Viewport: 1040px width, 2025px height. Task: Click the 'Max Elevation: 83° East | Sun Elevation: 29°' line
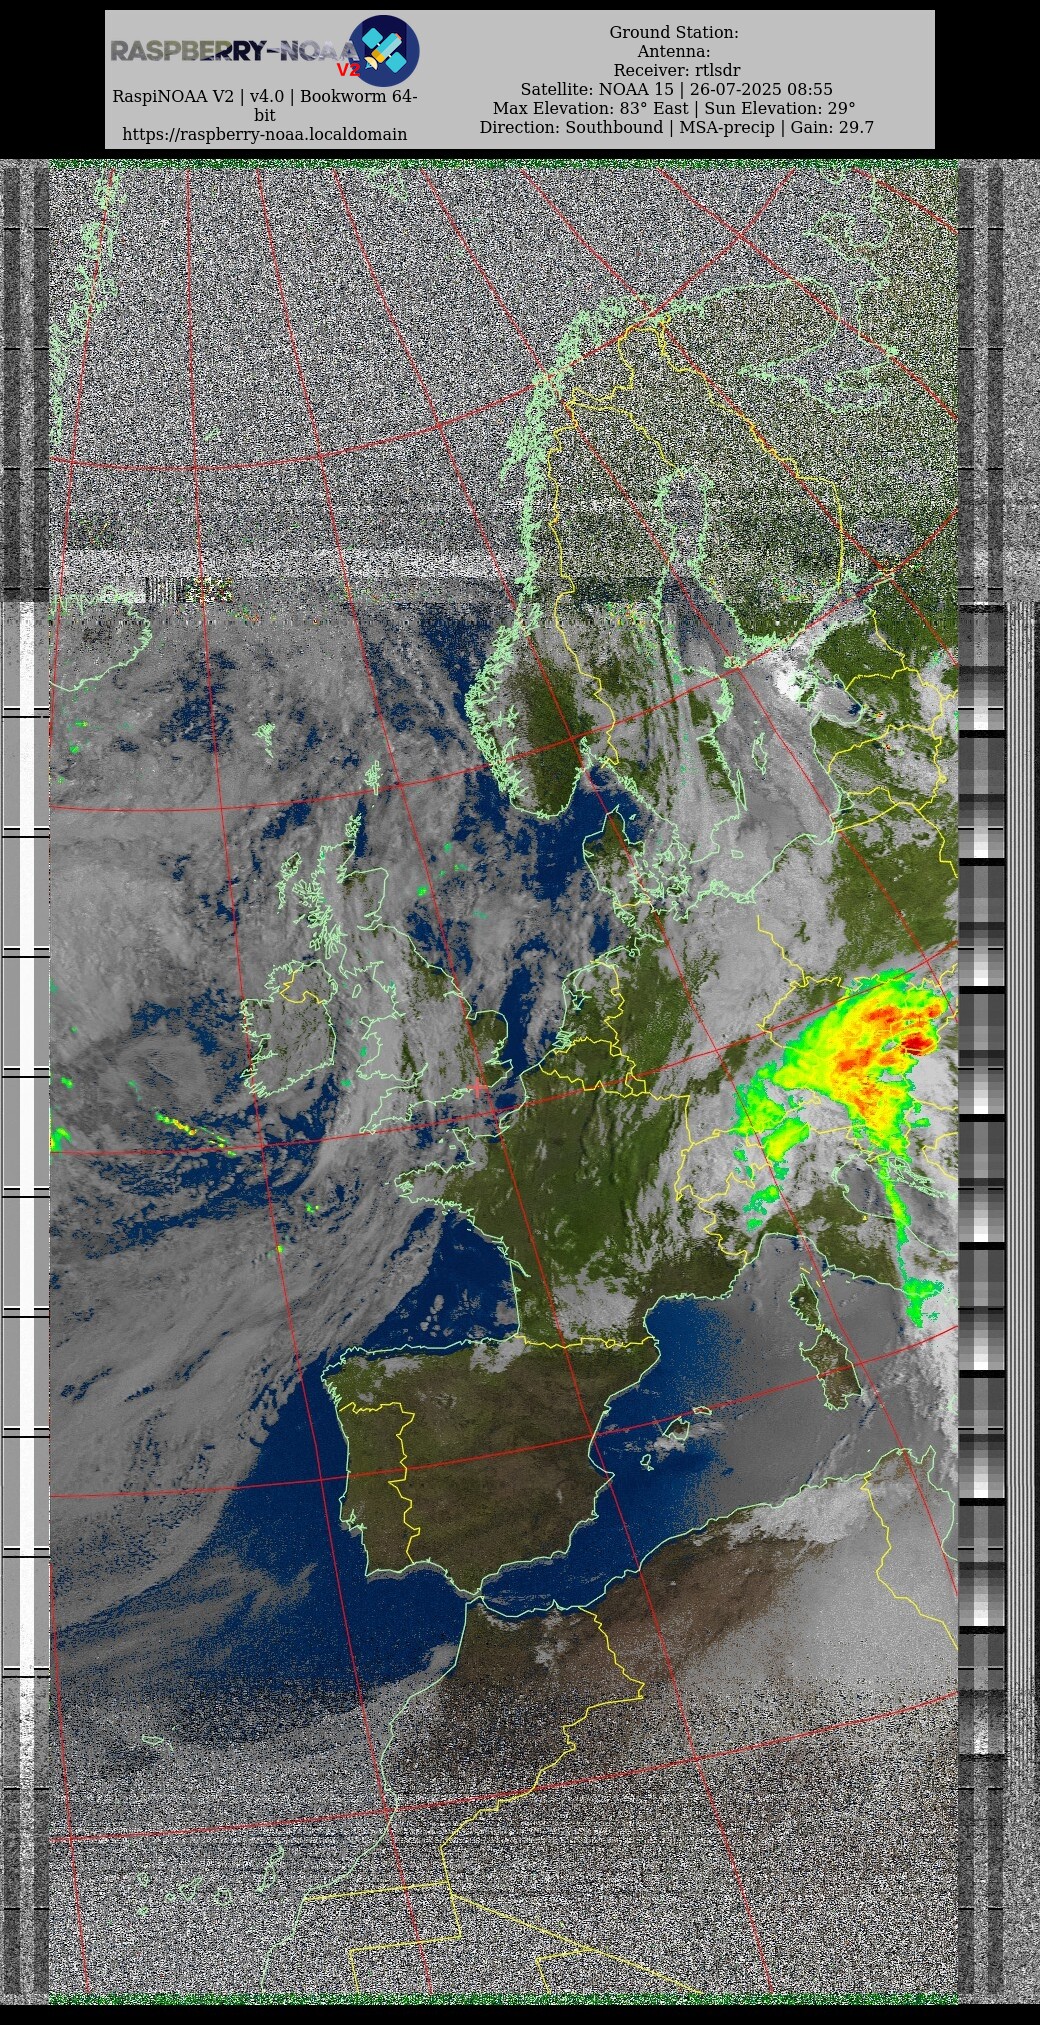(674, 109)
